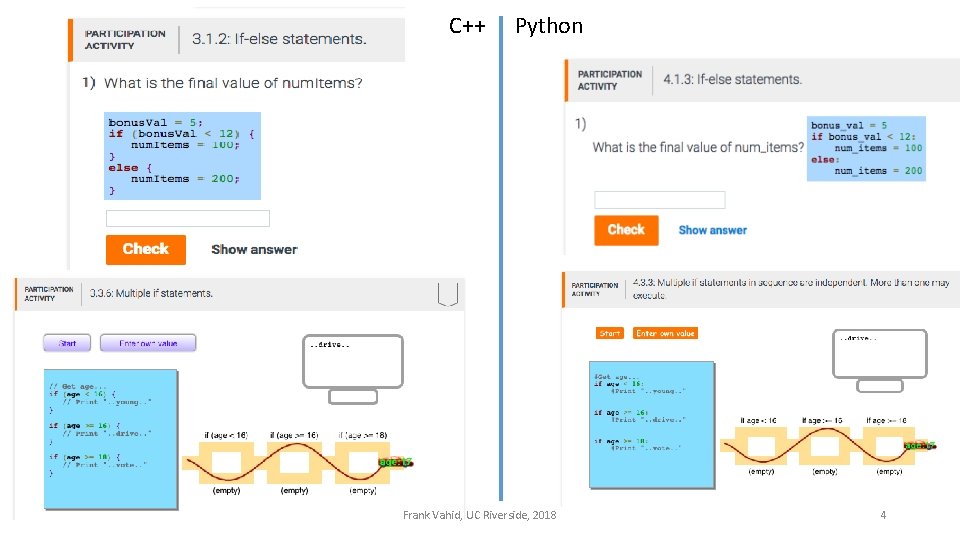Click the 'if (age >= 18)' box in C++ animation
This screenshot has height=540, width=960.
pos(362,463)
